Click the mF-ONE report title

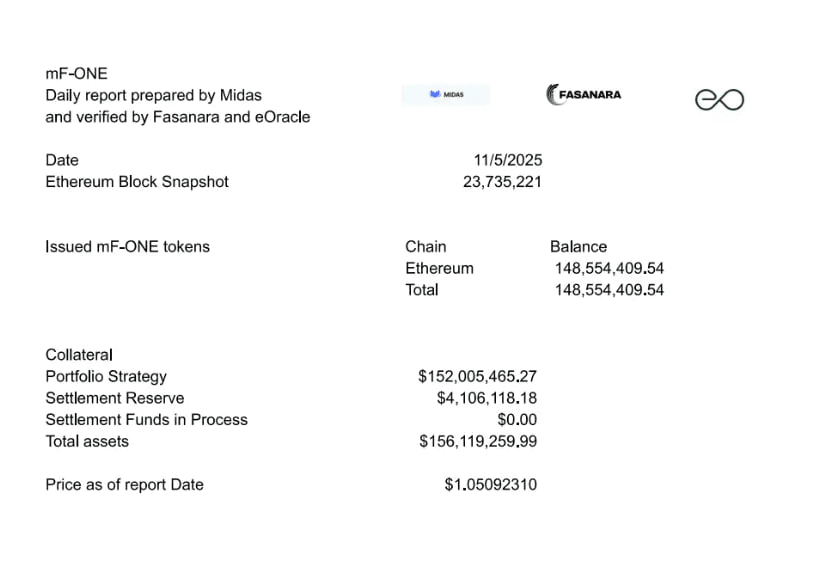pyautogui.click(x=76, y=74)
